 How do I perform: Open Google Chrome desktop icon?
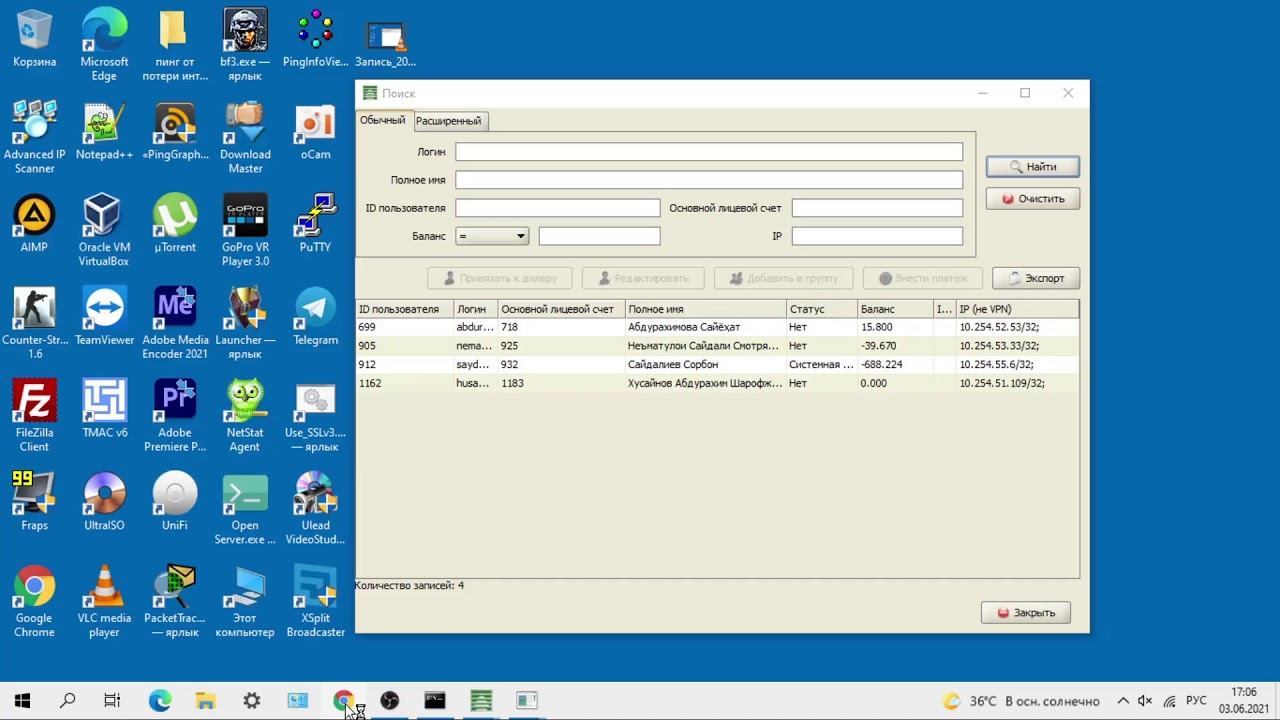(34, 601)
